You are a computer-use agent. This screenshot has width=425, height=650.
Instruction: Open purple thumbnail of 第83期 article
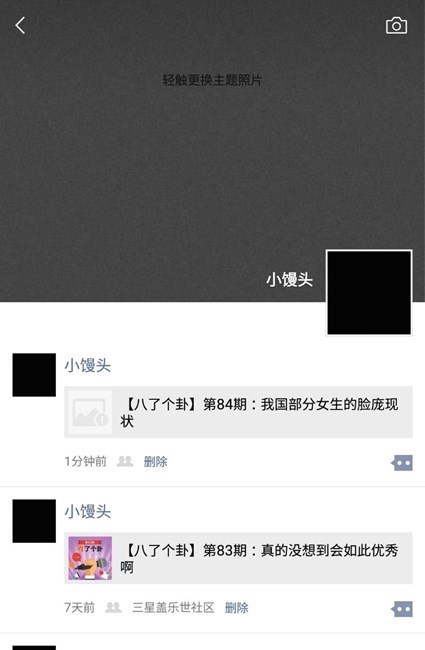click(90, 558)
